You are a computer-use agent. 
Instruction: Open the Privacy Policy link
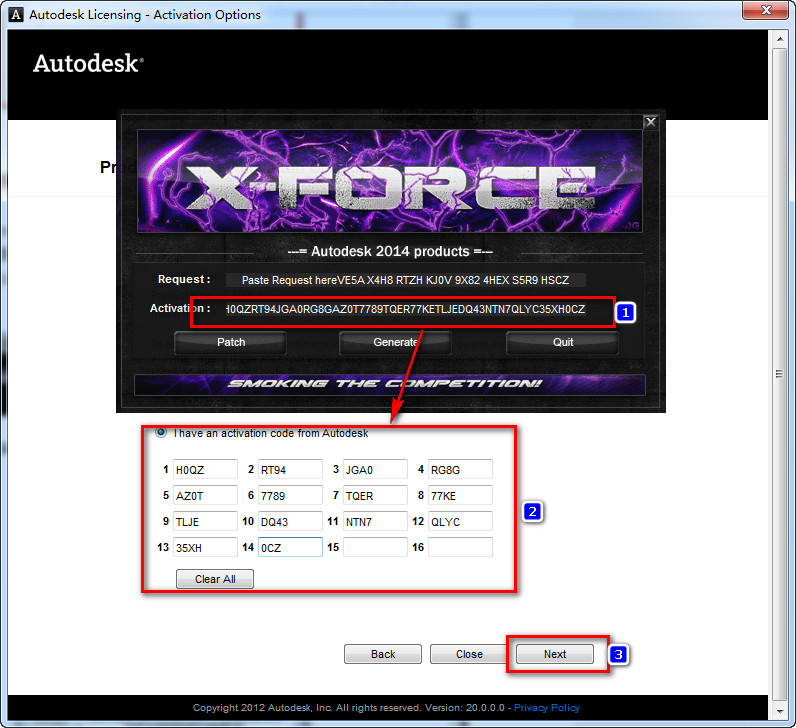pyautogui.click(x=547, y=708)
